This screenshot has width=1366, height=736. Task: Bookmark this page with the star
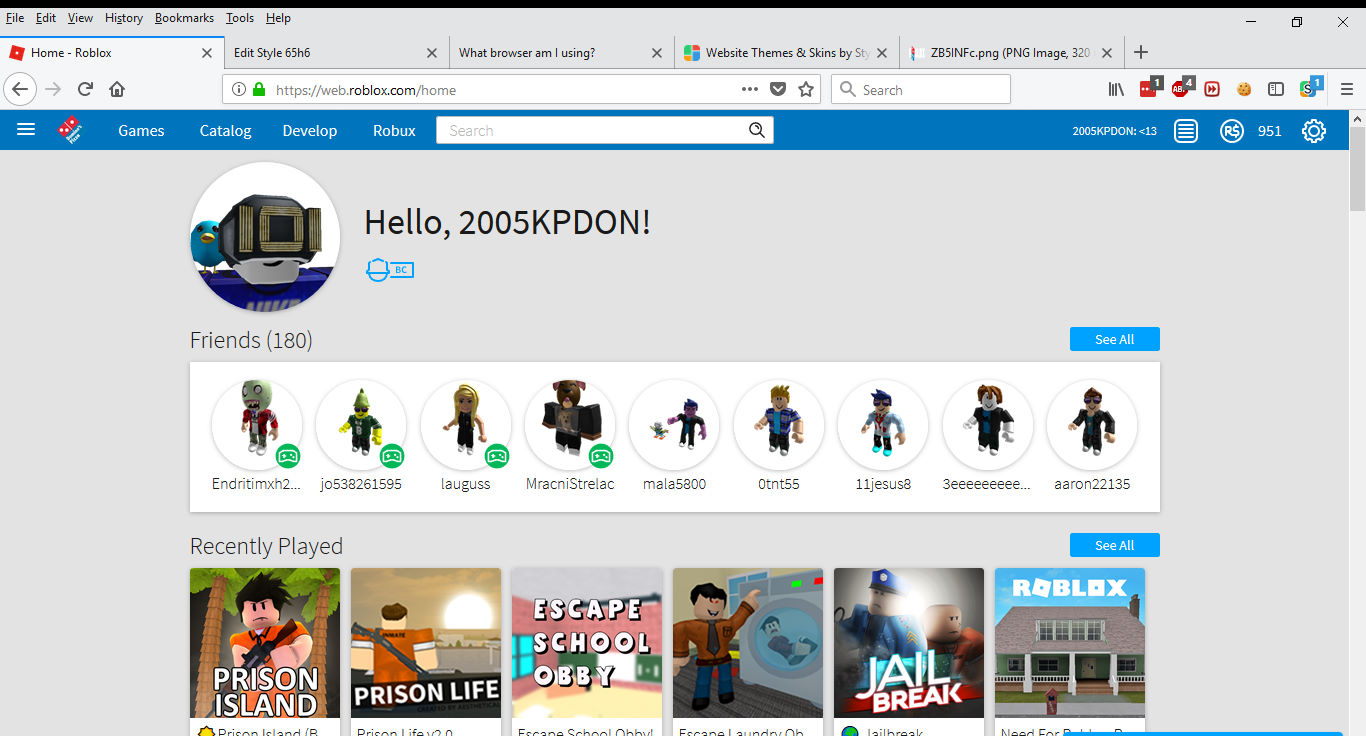(x=806, y=89)
